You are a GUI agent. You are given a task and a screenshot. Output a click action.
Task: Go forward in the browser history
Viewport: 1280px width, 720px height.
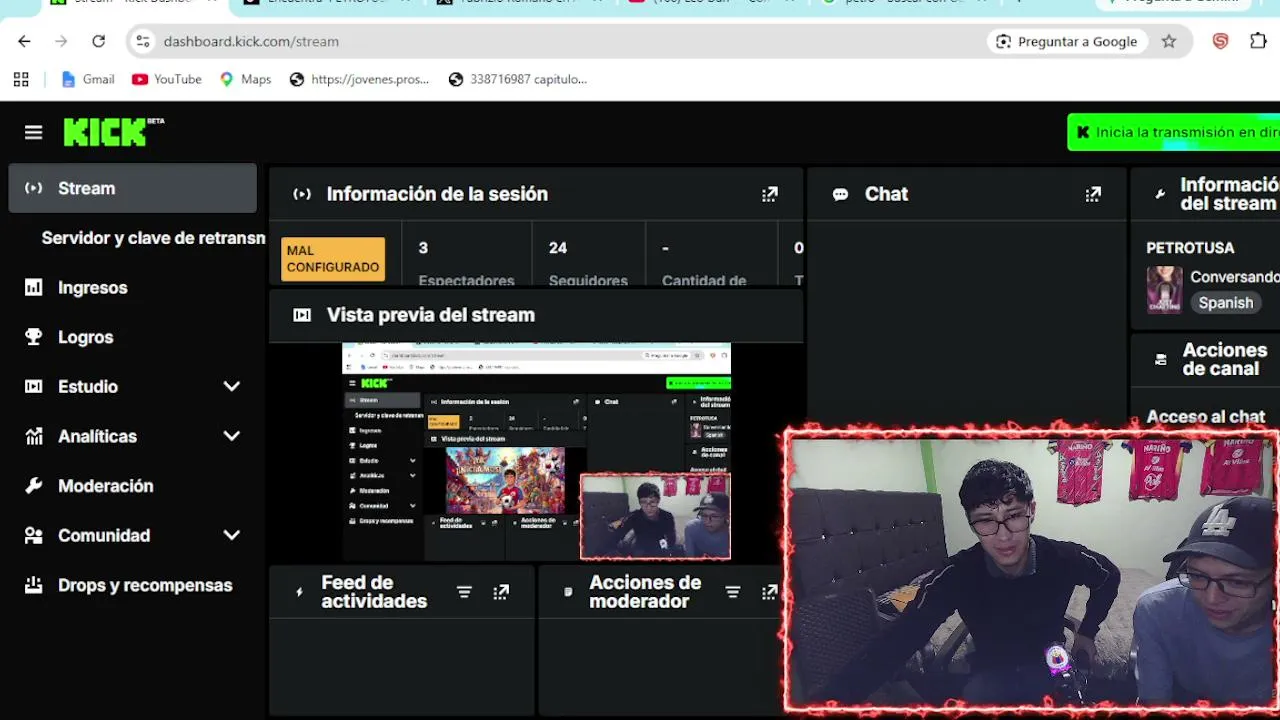pos(61,41)
